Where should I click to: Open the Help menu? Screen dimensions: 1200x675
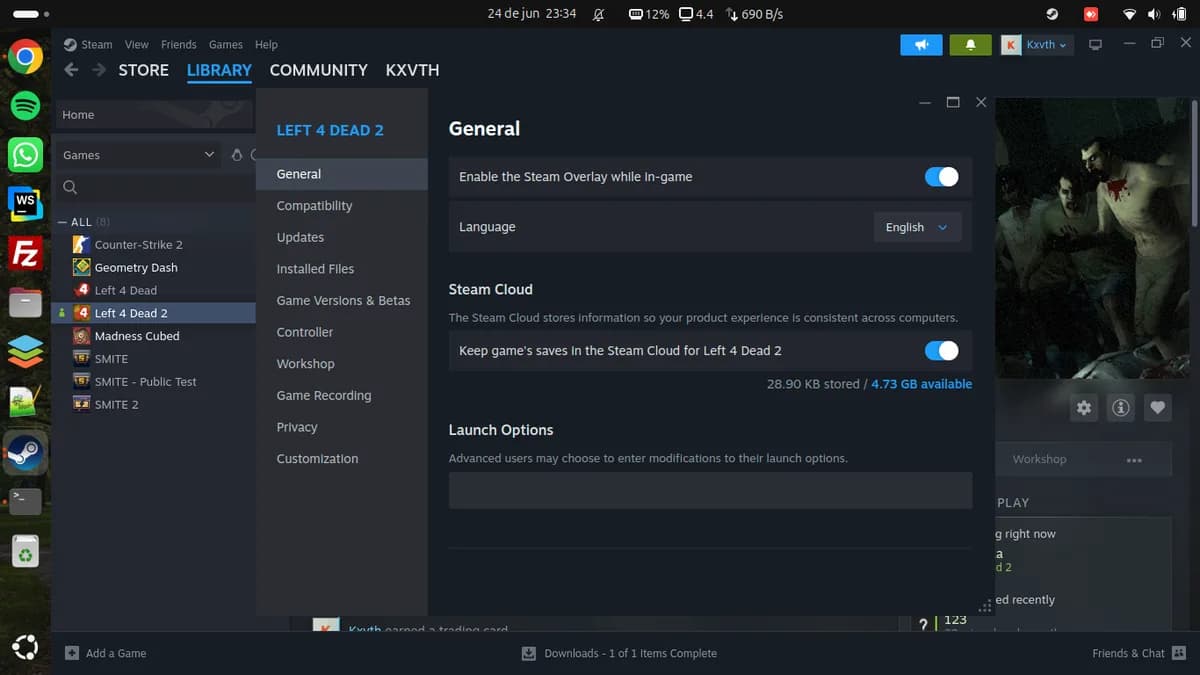click(x=266, y=45)
